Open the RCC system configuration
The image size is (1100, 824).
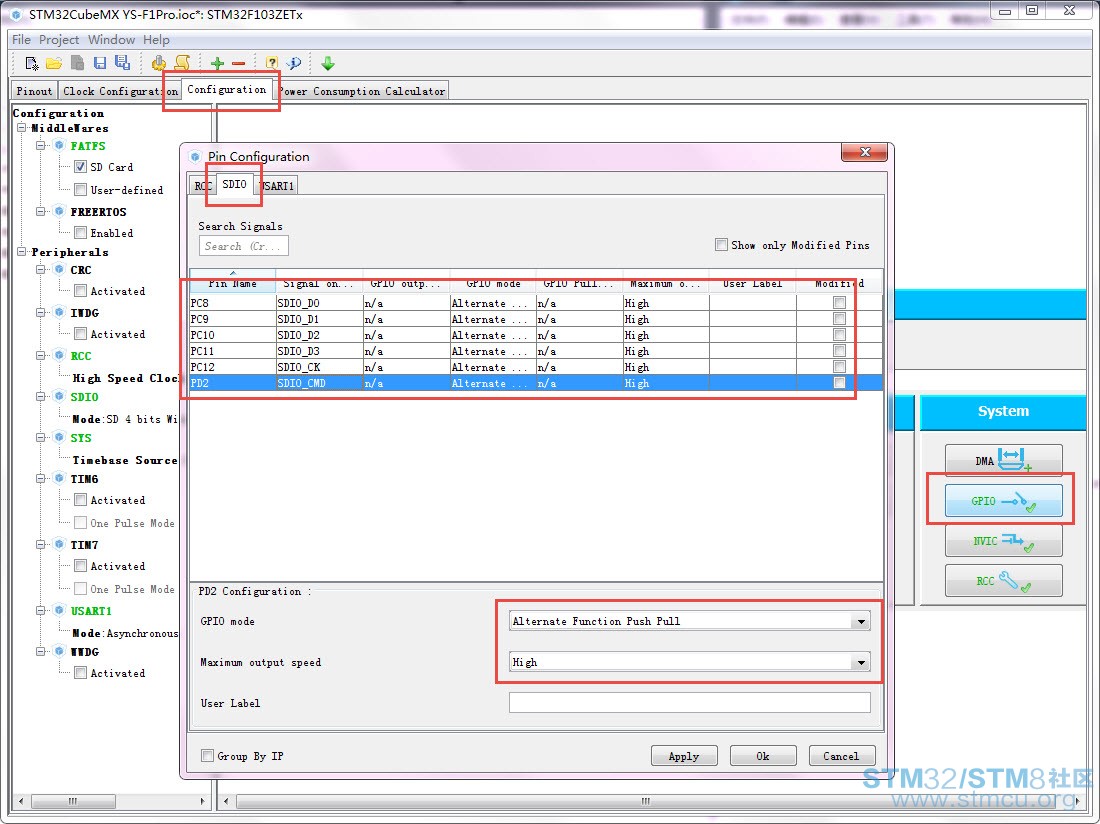tap(1003, 581)
